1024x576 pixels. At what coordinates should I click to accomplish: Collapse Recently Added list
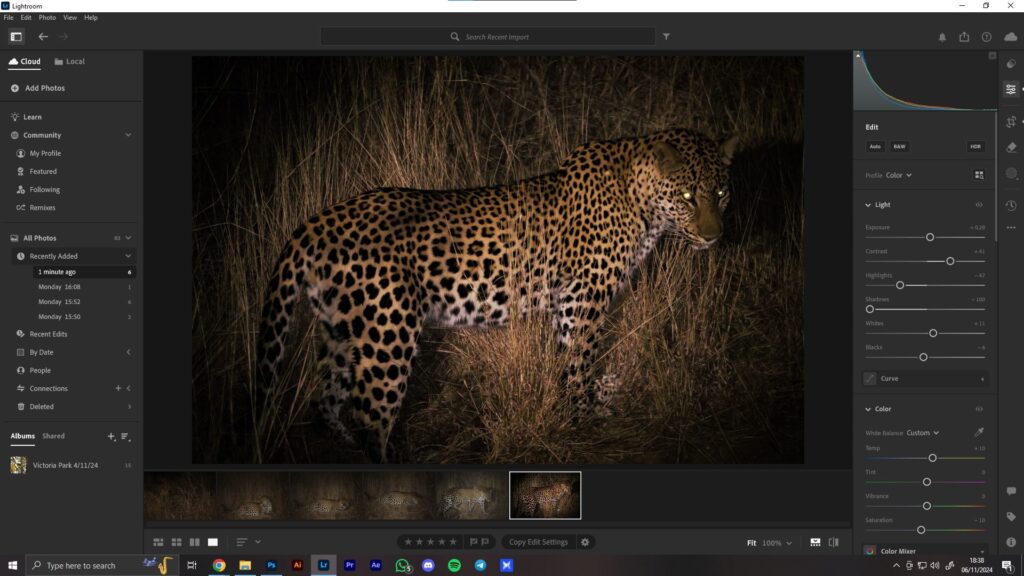coord(128,256)
